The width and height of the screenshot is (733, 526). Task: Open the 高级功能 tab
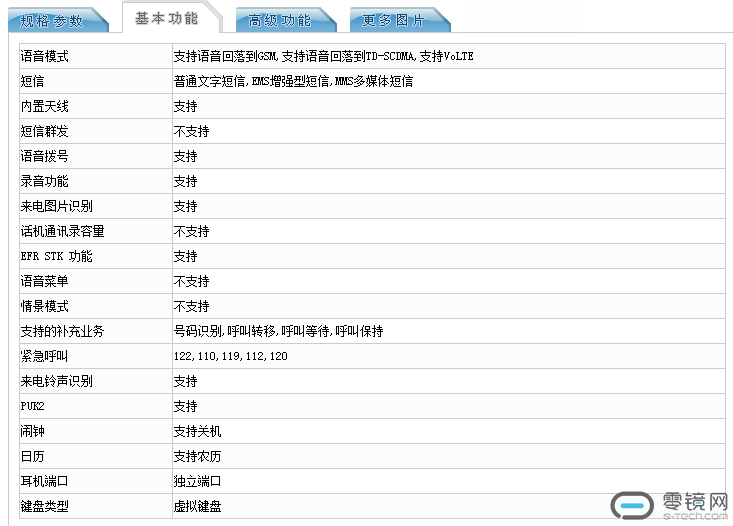point(279,20)
